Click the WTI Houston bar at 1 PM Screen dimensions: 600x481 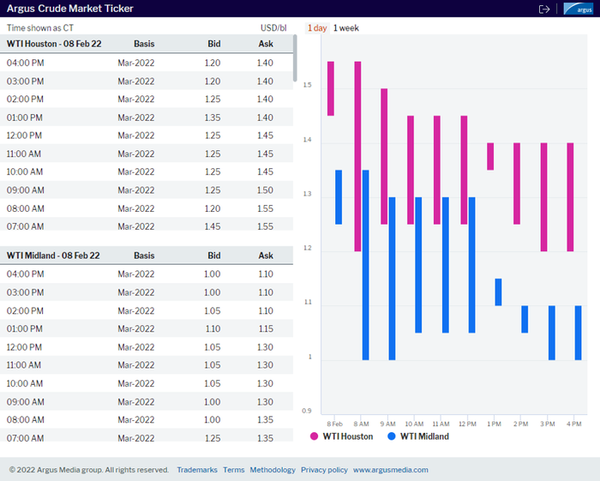pyautogui.click(x=490, y=156)
